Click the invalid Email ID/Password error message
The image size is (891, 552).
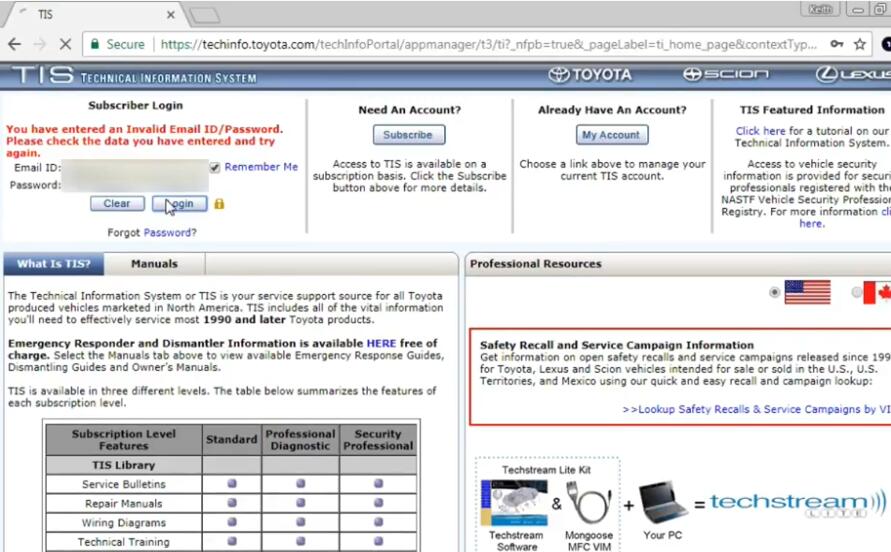pyautogui.click(x=144, y=141)
